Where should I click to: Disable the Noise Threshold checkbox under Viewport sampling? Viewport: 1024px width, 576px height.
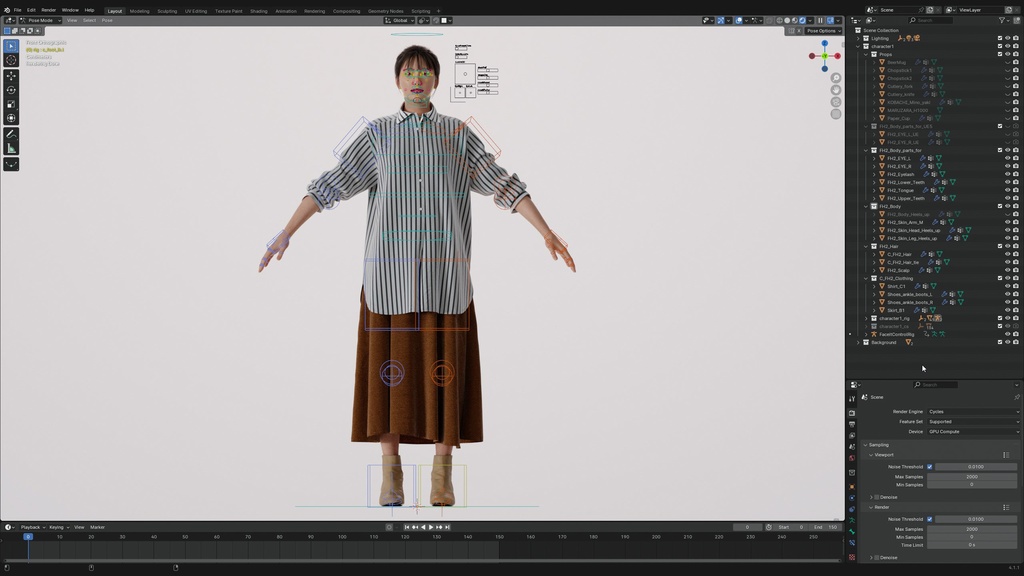click(929, 467)
